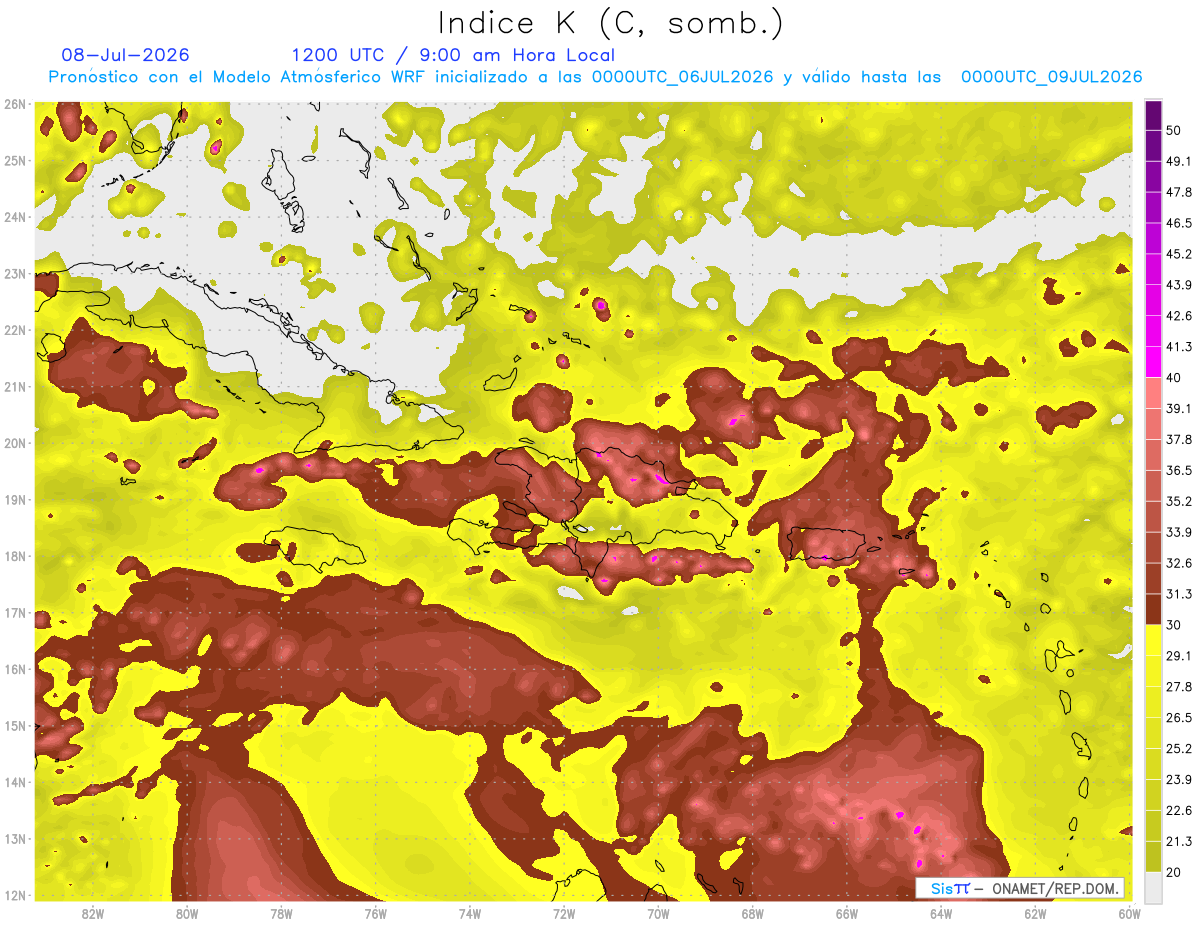Click the 76W longitude label

pyautogui.click(x=375, y=914)
